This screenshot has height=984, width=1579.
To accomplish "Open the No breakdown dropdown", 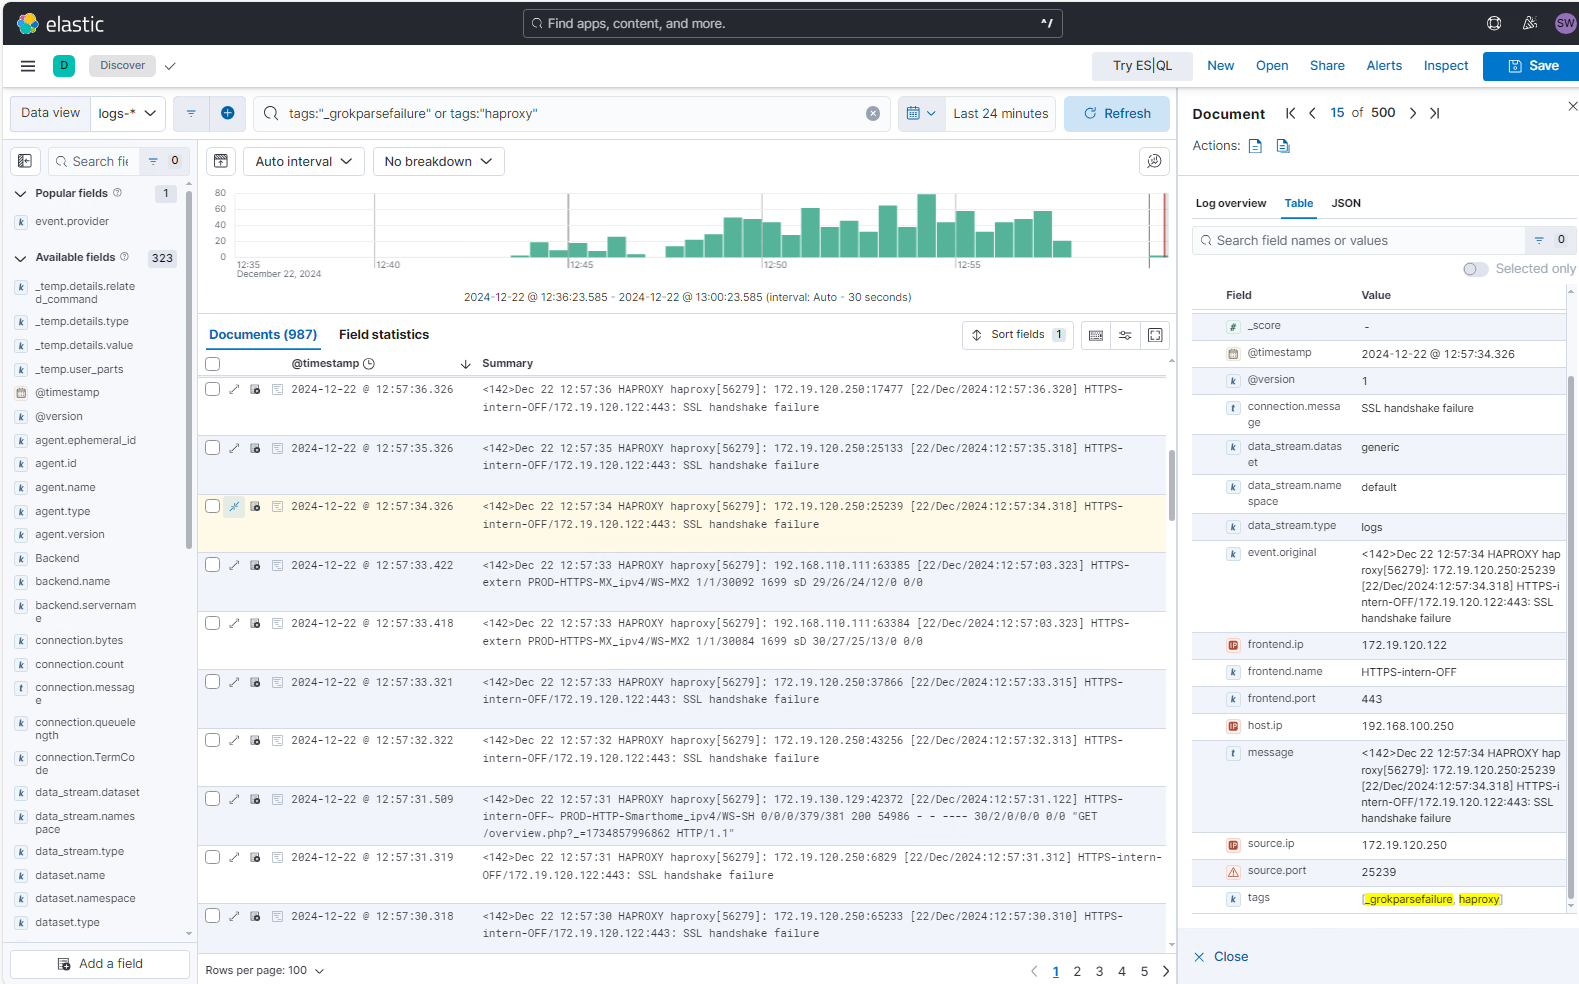I will [438, 161].
